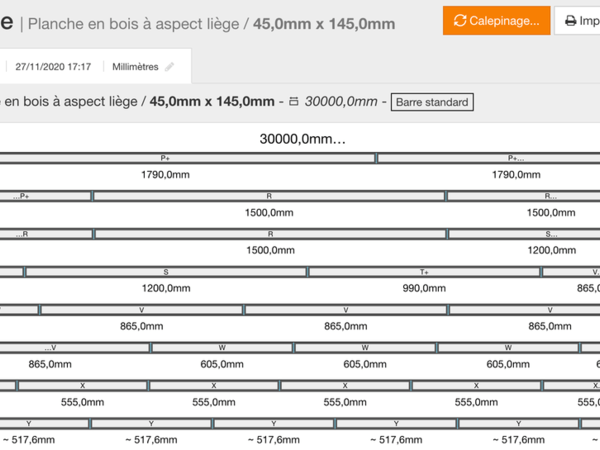The width and height of the screenshot is (600, 450).
Task: Click the pencil edit icon beside Millimètres
Action: pos(169,67)
